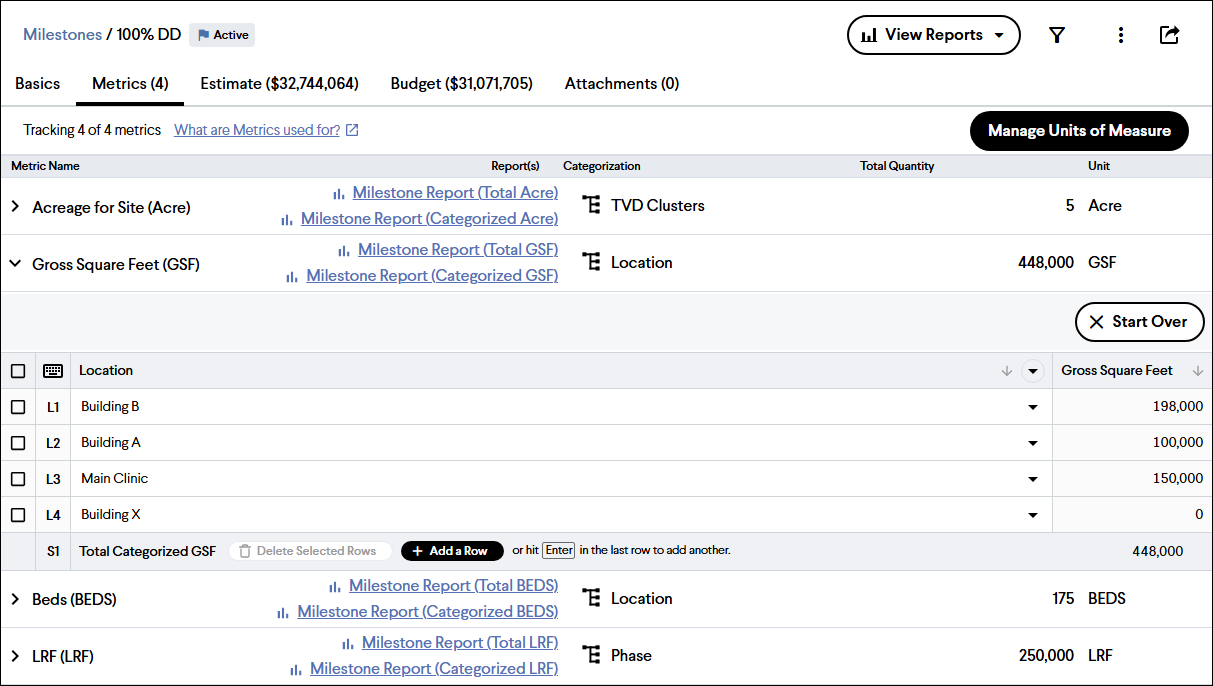This screenshot has height=686, width=1213.
Task: Click the Gross Square Feet cell for Building X
Action: coord(1131,515)
